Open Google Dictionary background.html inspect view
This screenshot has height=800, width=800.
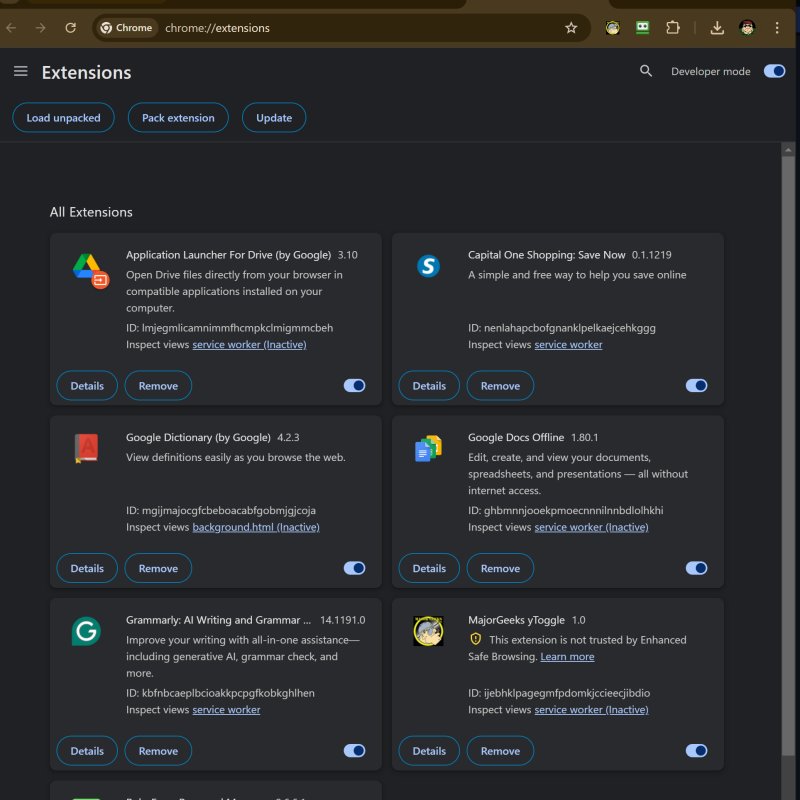click(256, 527)
